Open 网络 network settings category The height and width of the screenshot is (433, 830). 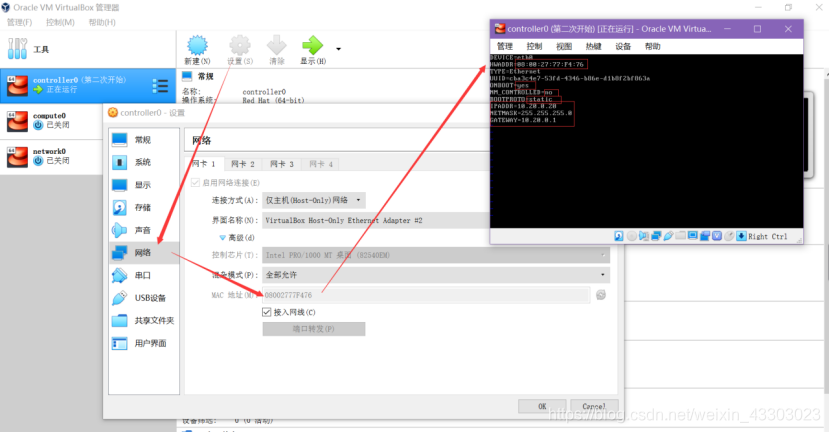pos(144,253)
